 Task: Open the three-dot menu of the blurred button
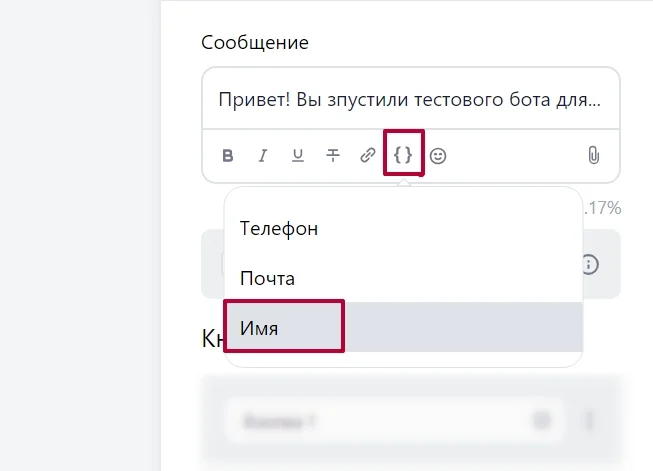tap(589, 421)
